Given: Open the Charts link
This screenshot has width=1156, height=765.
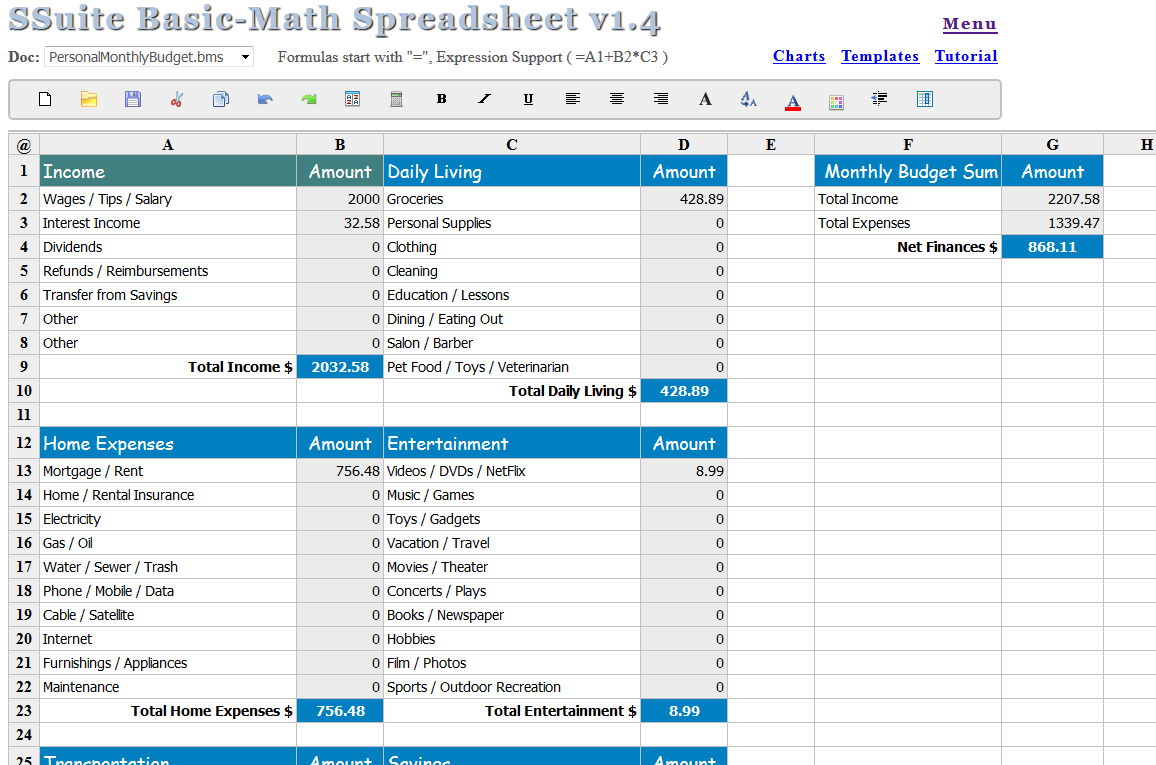Looking at the screenshot, I should 799,56.
